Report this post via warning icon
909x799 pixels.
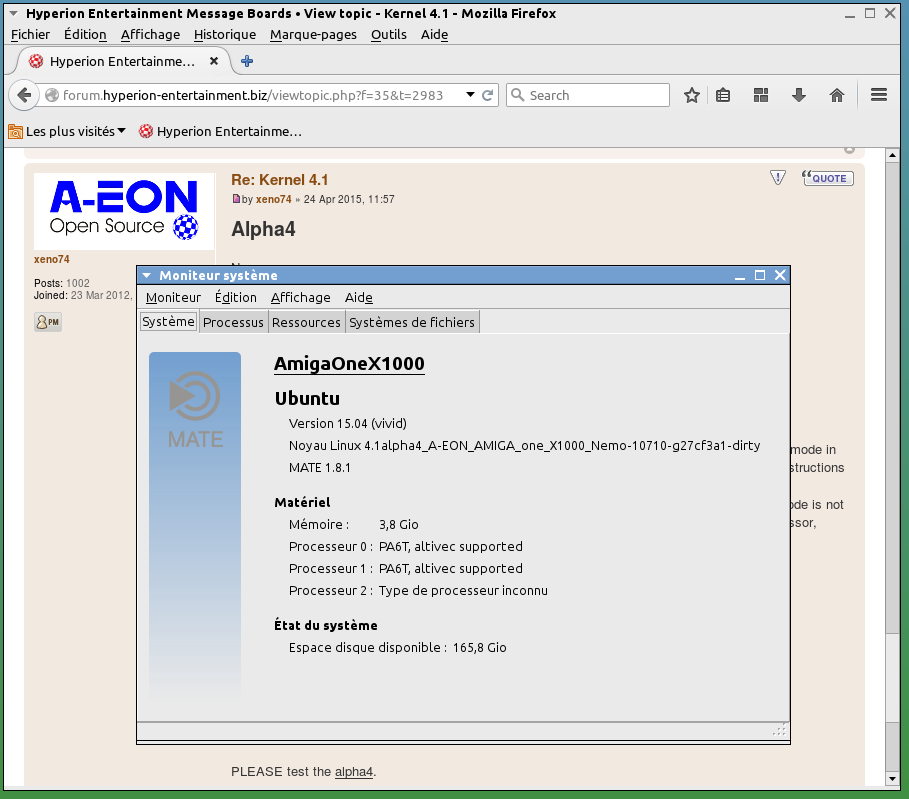778,178
